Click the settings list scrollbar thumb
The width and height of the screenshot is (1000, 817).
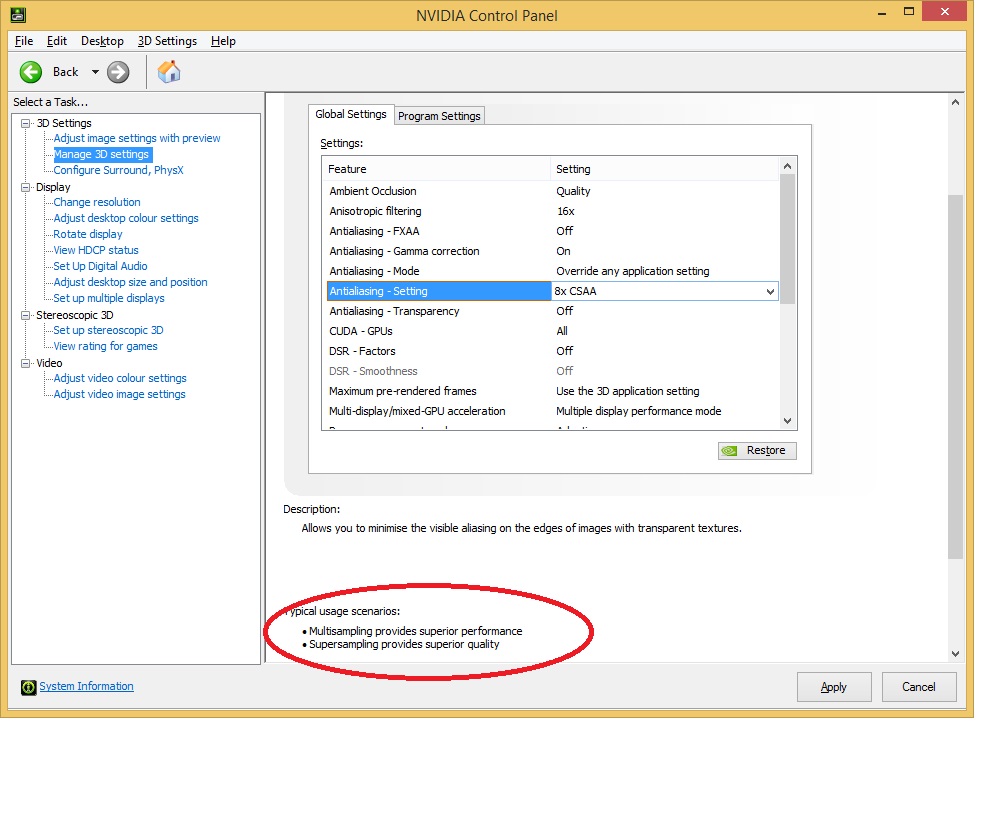(788, 239)
